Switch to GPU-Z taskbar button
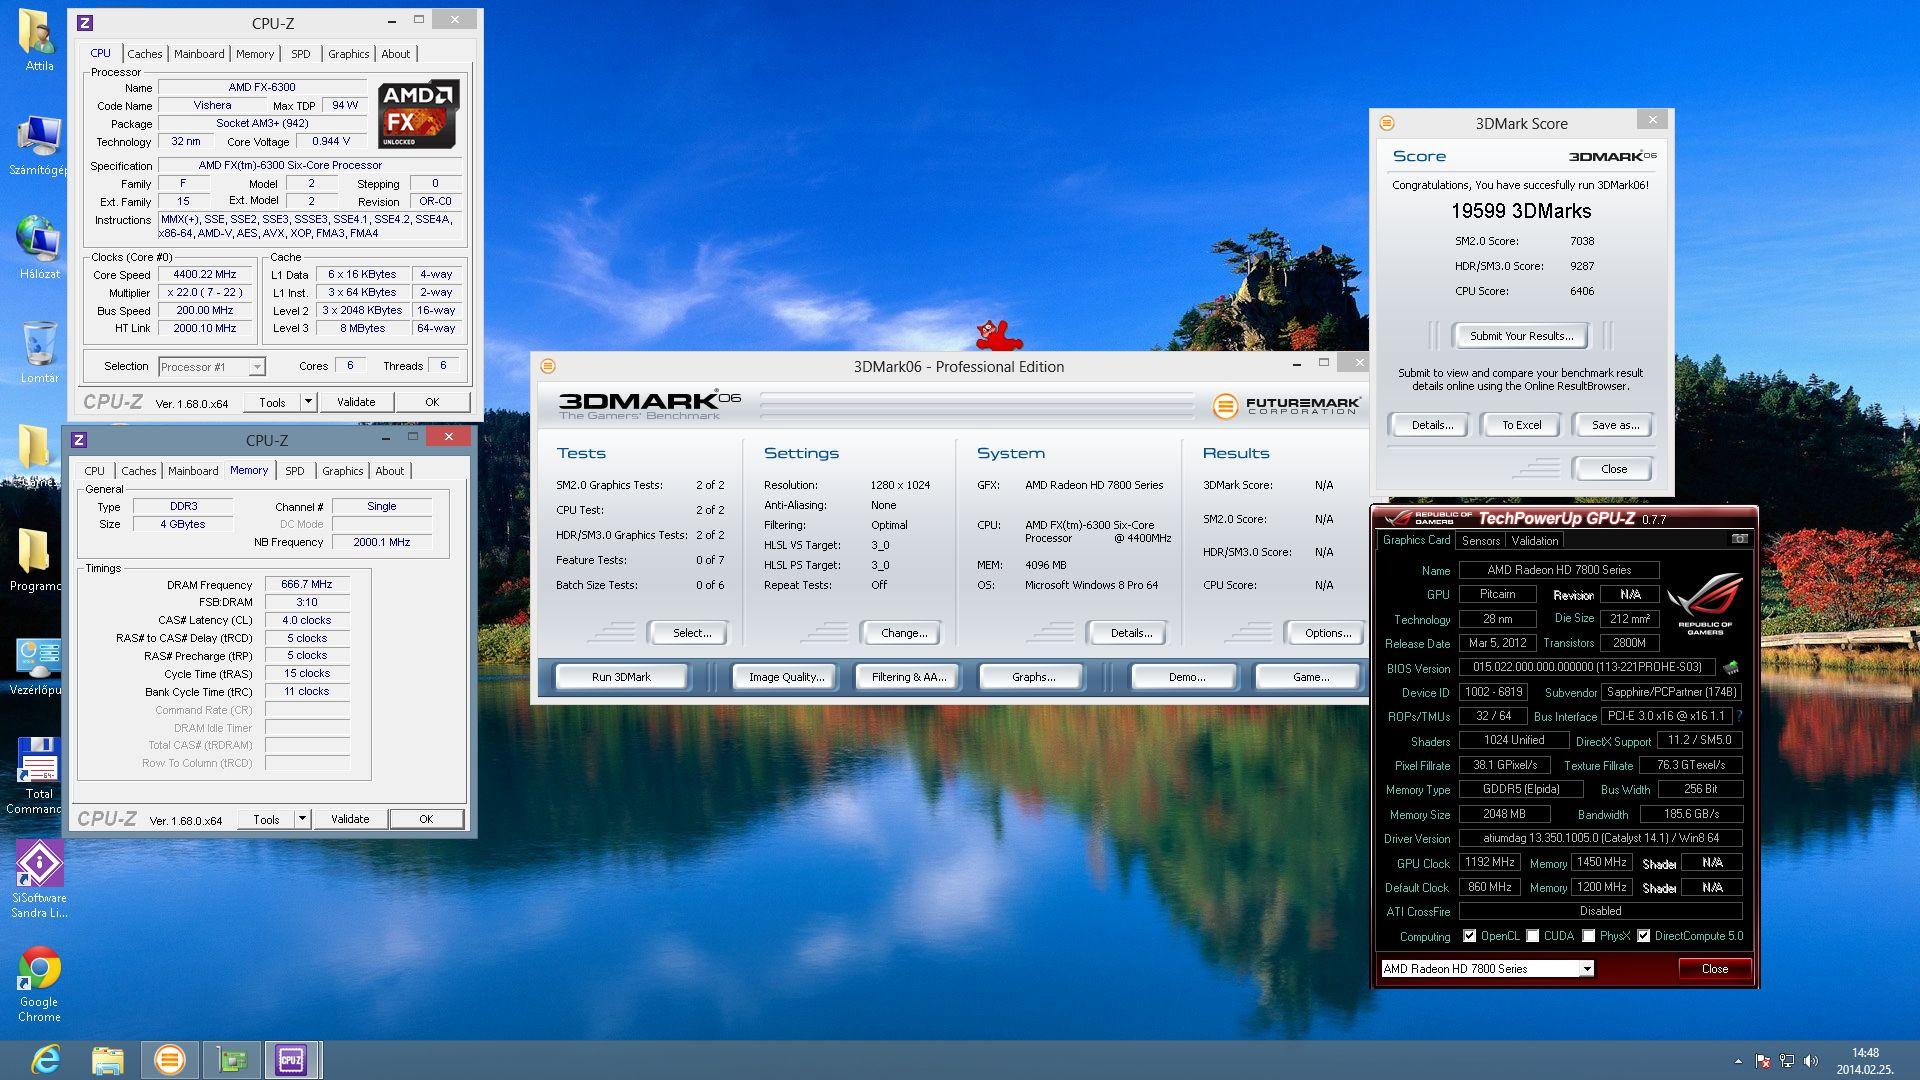The width and height of the screenshot is (1920, 1080). pyautogui.click(x=232, y=1059)
